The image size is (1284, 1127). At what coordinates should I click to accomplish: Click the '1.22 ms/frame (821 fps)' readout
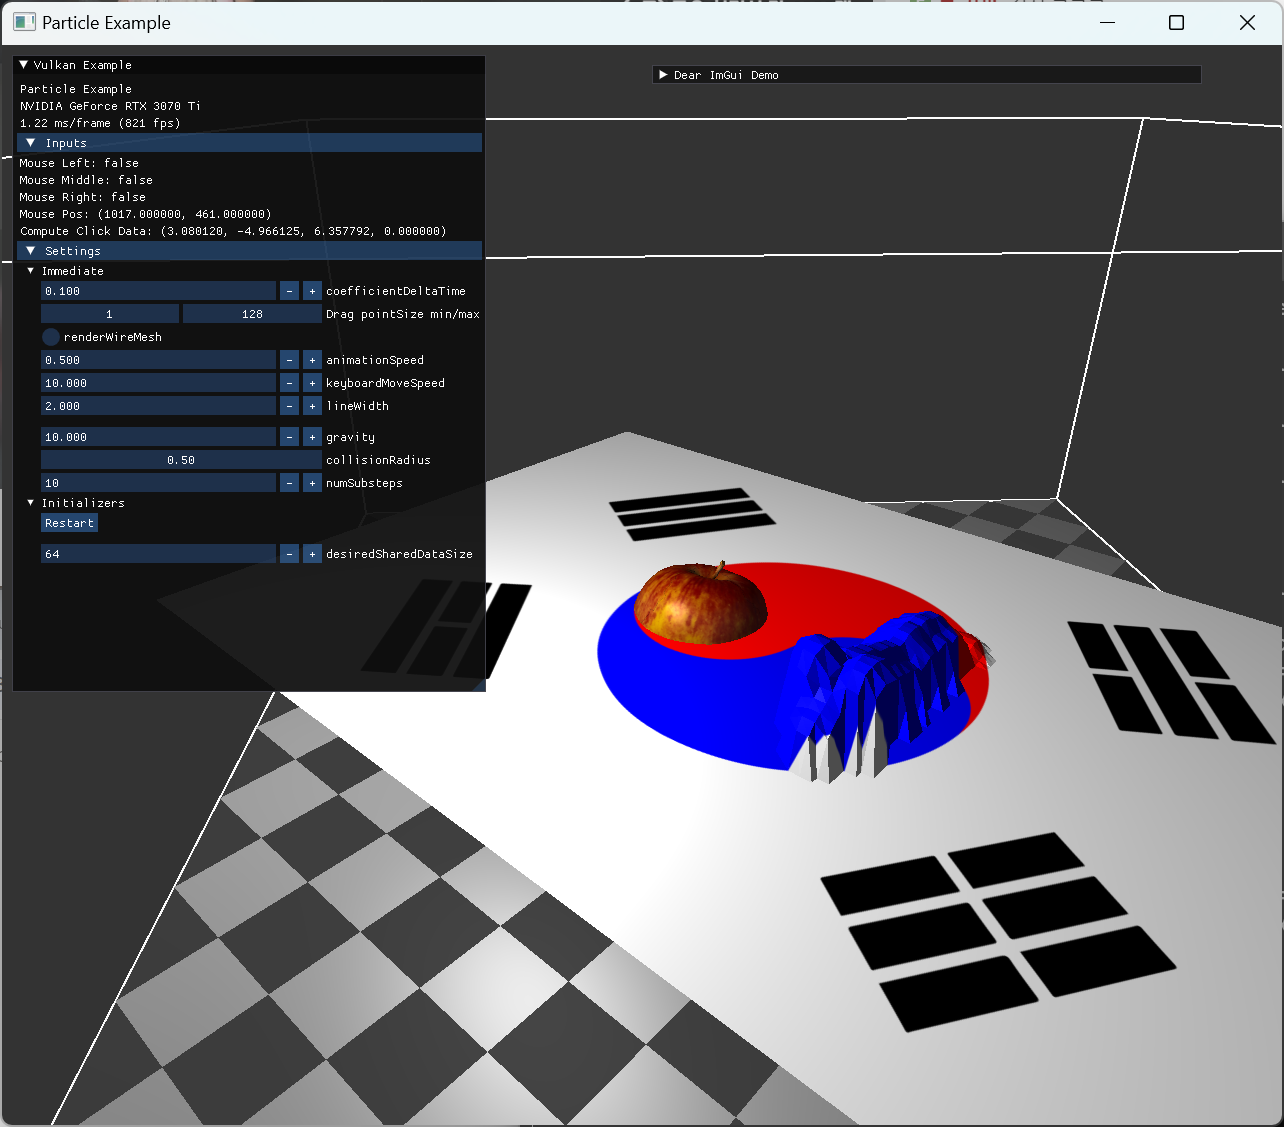pyautogui.click(x=100, y=123)
